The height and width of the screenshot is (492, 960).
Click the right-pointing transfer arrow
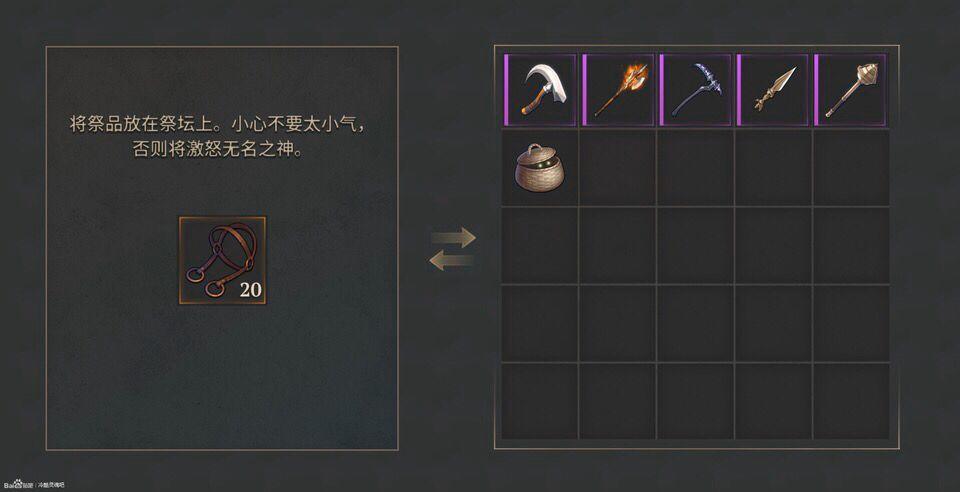(453, 237)
